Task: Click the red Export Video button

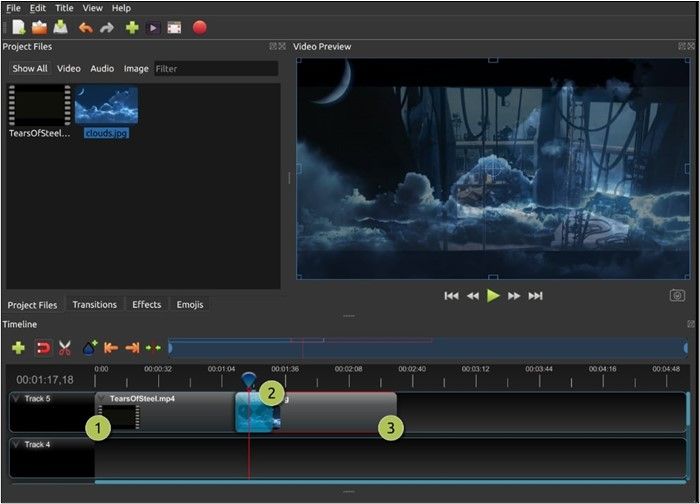Action: (199, 28)
